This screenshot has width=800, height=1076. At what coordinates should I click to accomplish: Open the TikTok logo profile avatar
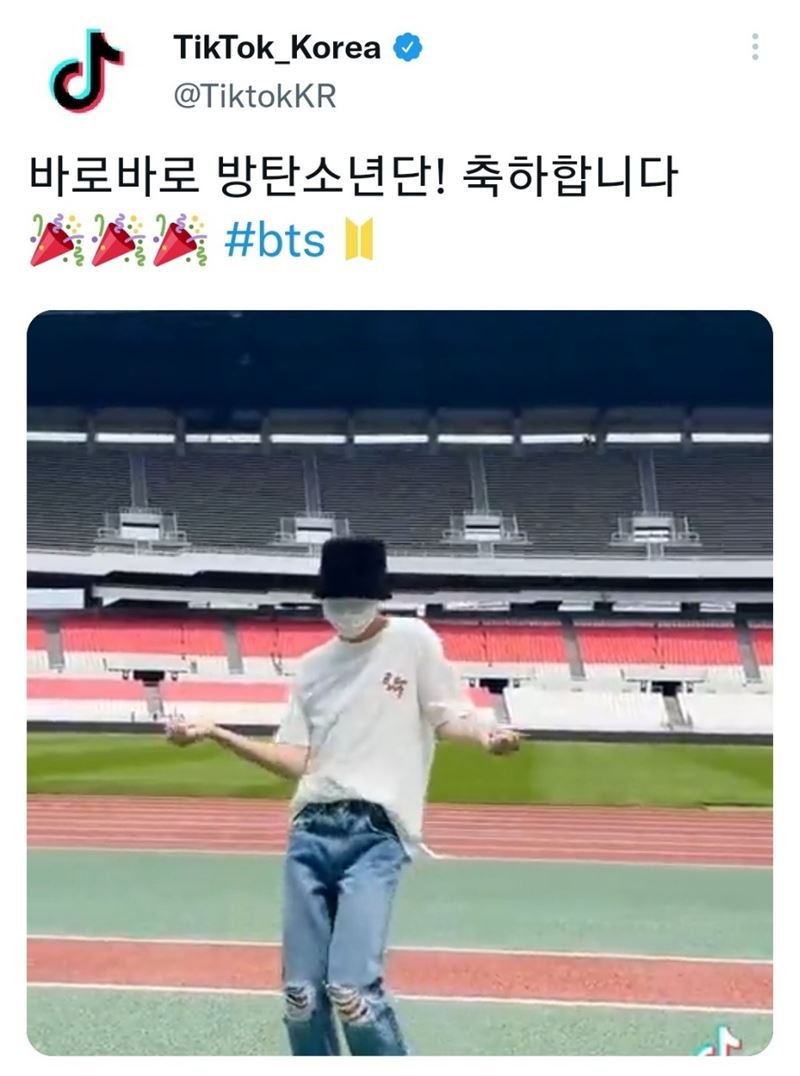click(x=86, y=71)
